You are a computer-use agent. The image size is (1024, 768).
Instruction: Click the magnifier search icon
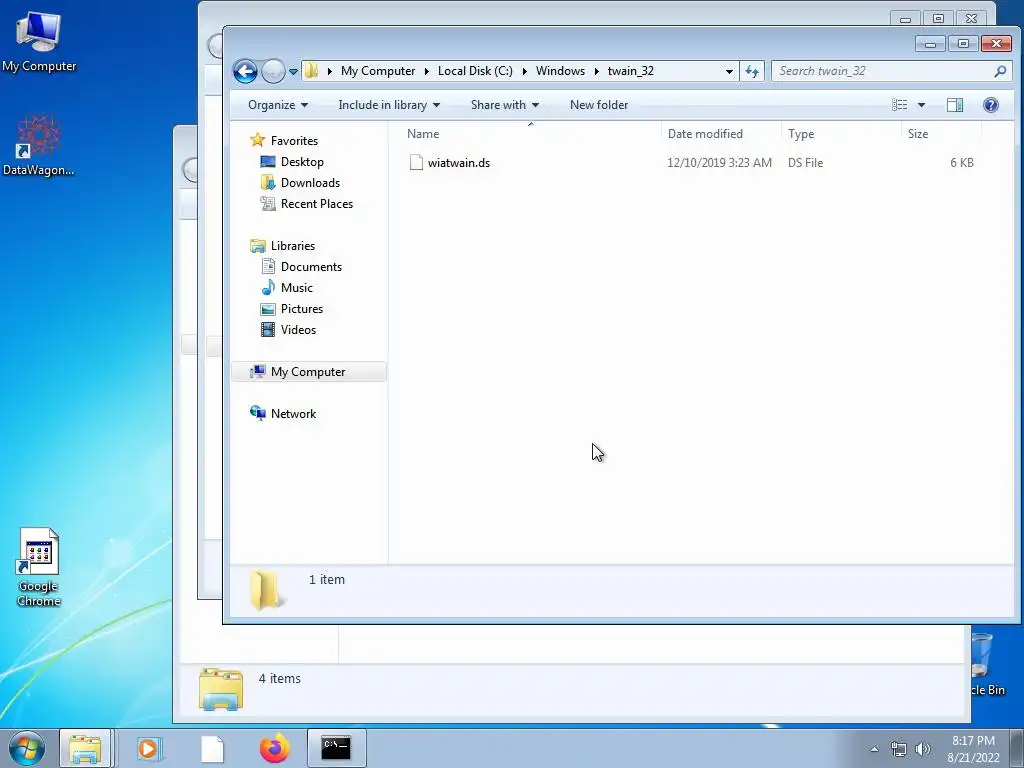999,71
